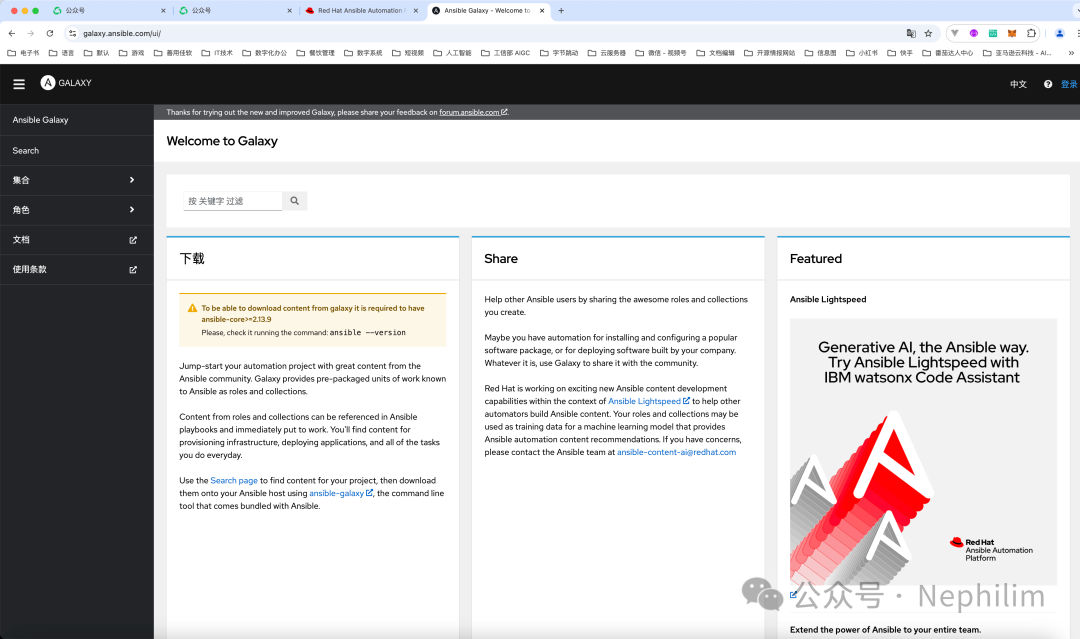This screenshot has height=639, width=1080.
Task: Switch to the first 公众号 tab
Action: pos(109,10)
